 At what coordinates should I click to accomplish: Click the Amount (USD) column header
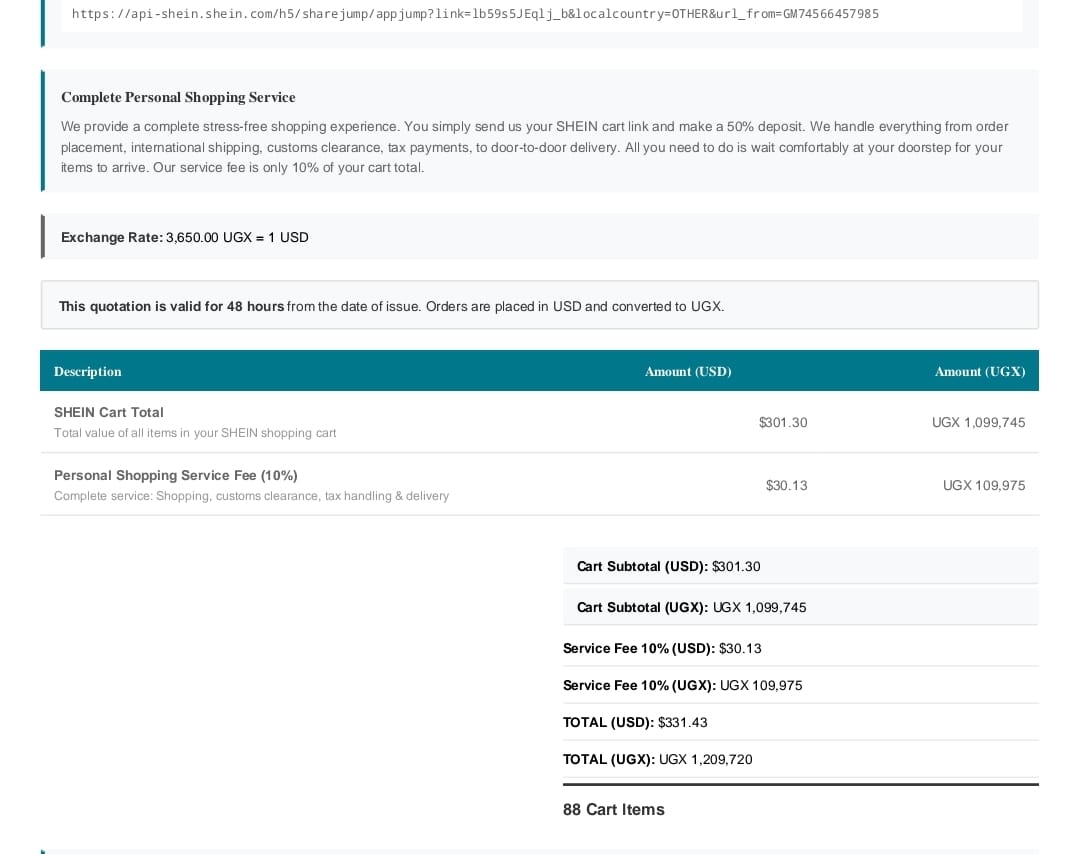688,371
